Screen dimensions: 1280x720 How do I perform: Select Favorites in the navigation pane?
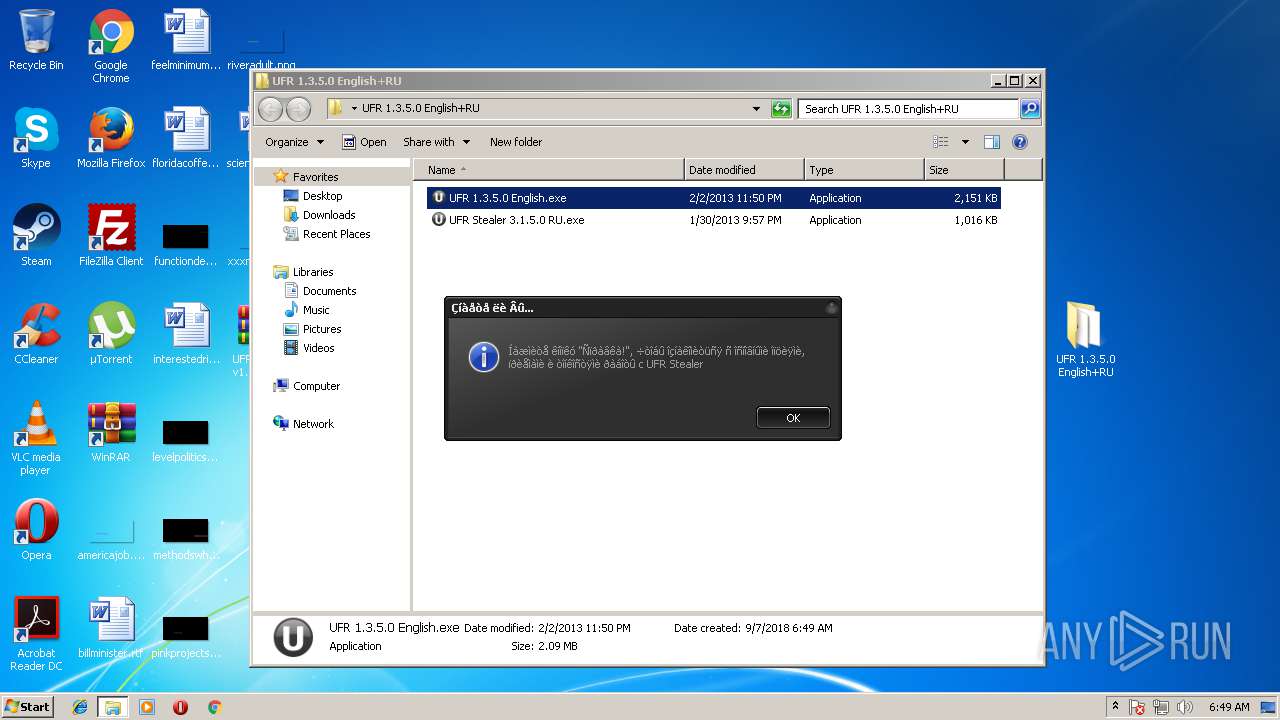pyautogui.click(x=315, y=177)
